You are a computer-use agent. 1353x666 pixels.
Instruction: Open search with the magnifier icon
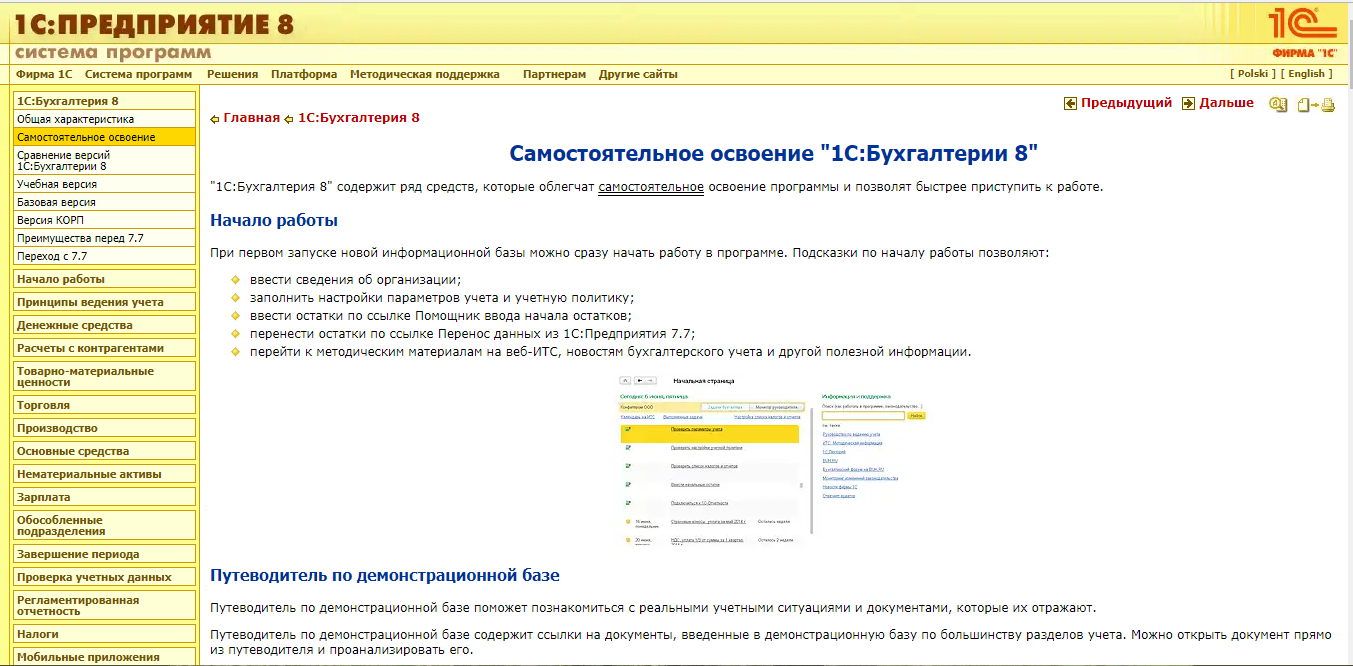pos(1277,104)
